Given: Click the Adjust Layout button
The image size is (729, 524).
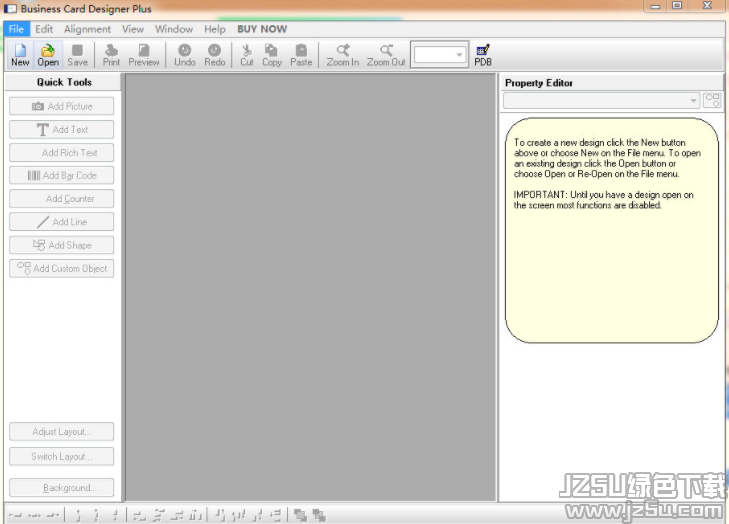Looking at the screenshot, I should [x=61, y=431].
